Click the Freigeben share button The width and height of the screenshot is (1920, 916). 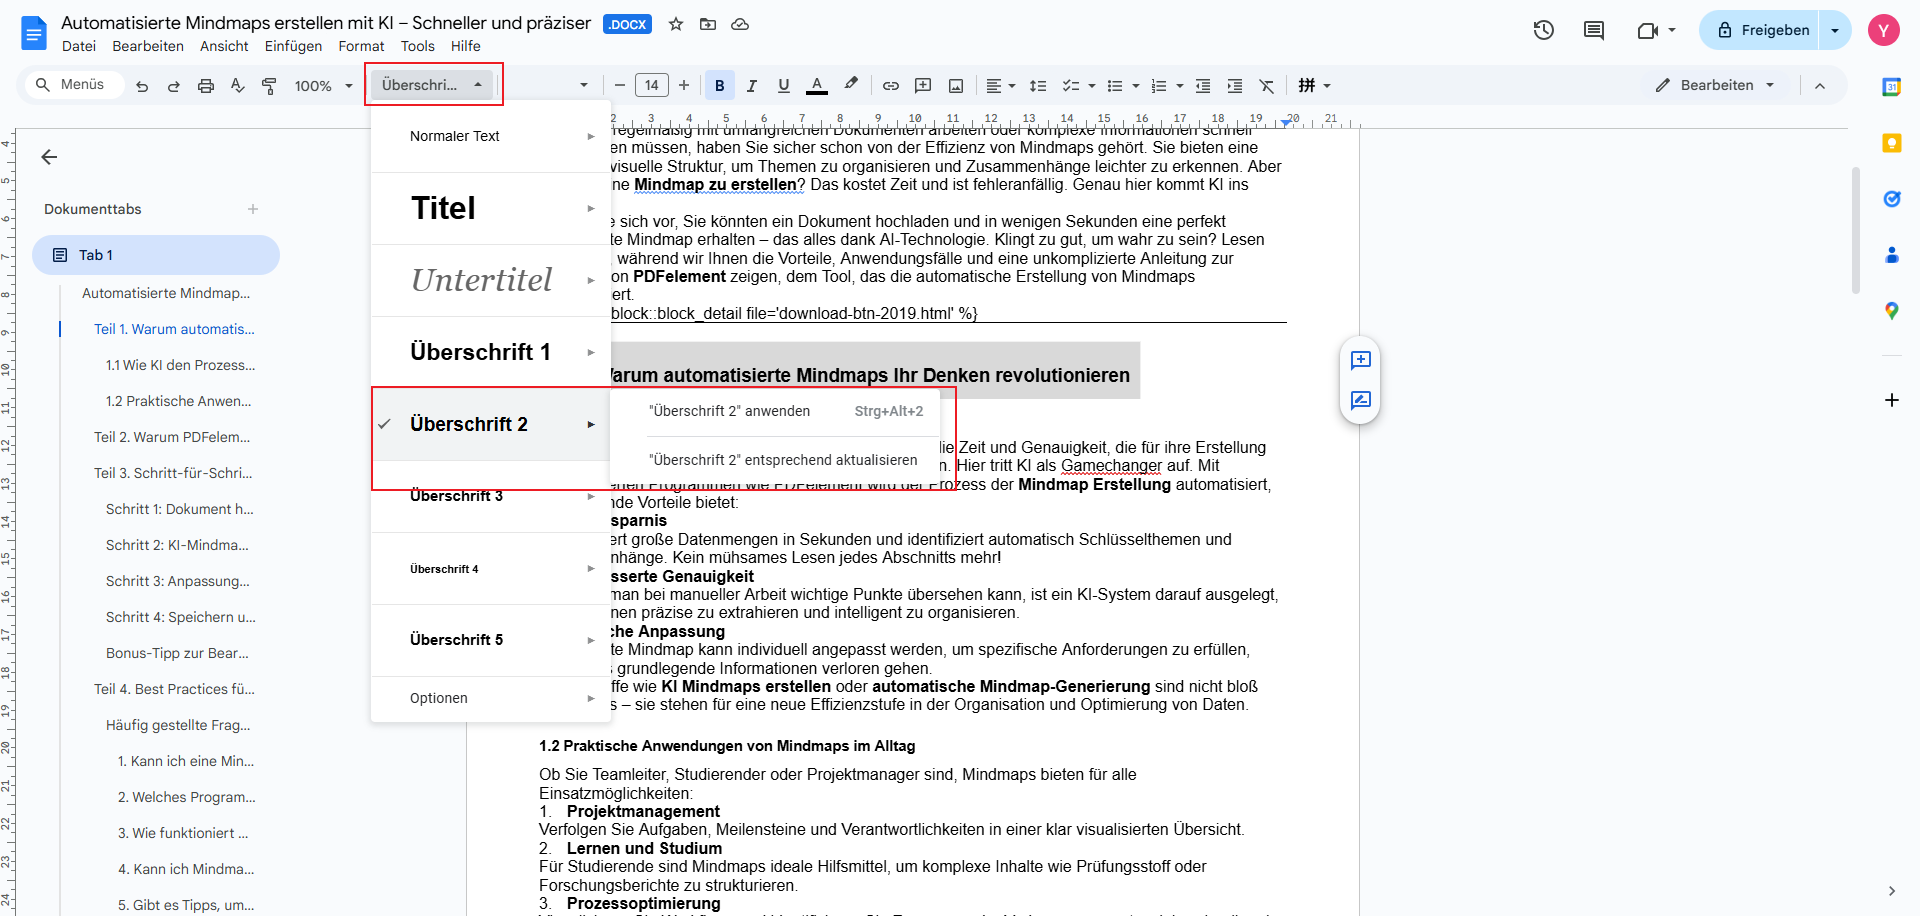pyautogui.click(x=1762, y=30)
